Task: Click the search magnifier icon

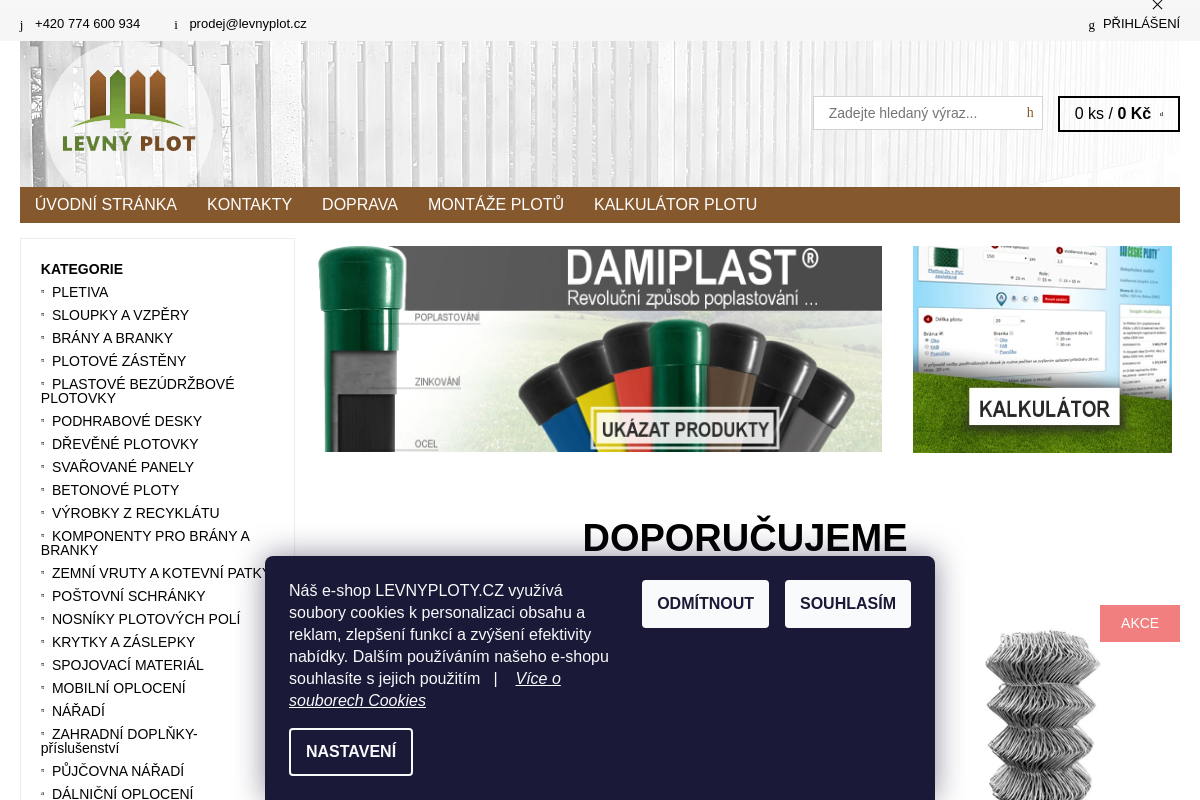Action: click(x=1030, y=113)
